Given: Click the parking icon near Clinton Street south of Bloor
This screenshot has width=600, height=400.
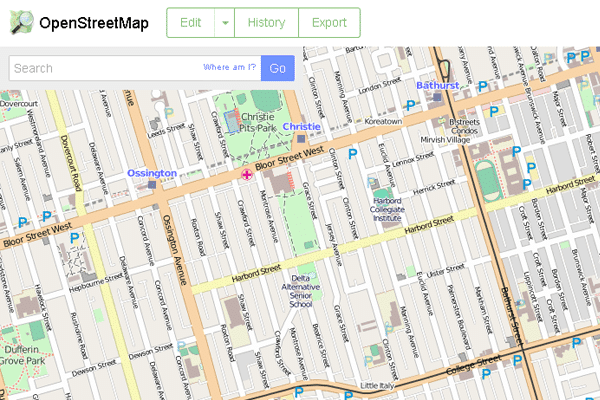Looking at the screenshot, I should [x=352, y=154].
